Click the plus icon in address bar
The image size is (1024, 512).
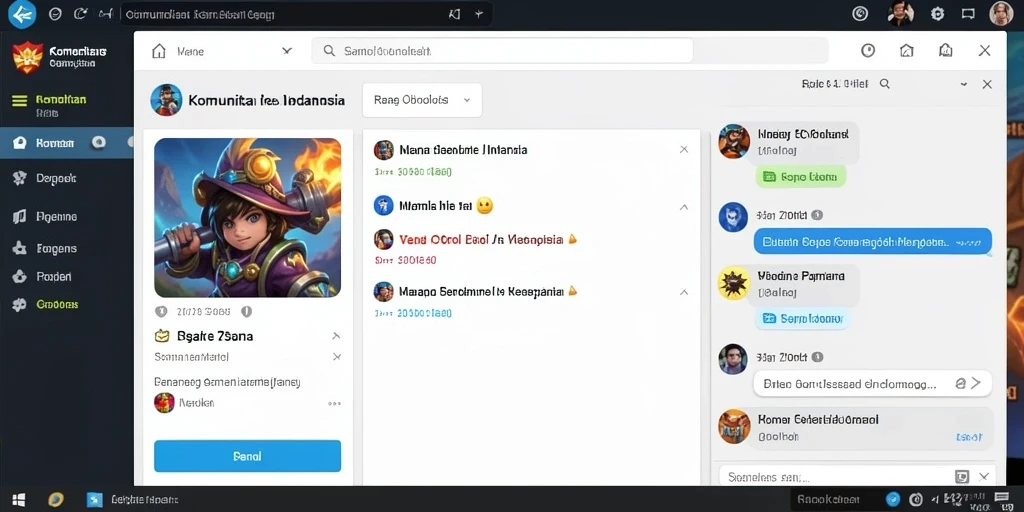tap(479, 13)
